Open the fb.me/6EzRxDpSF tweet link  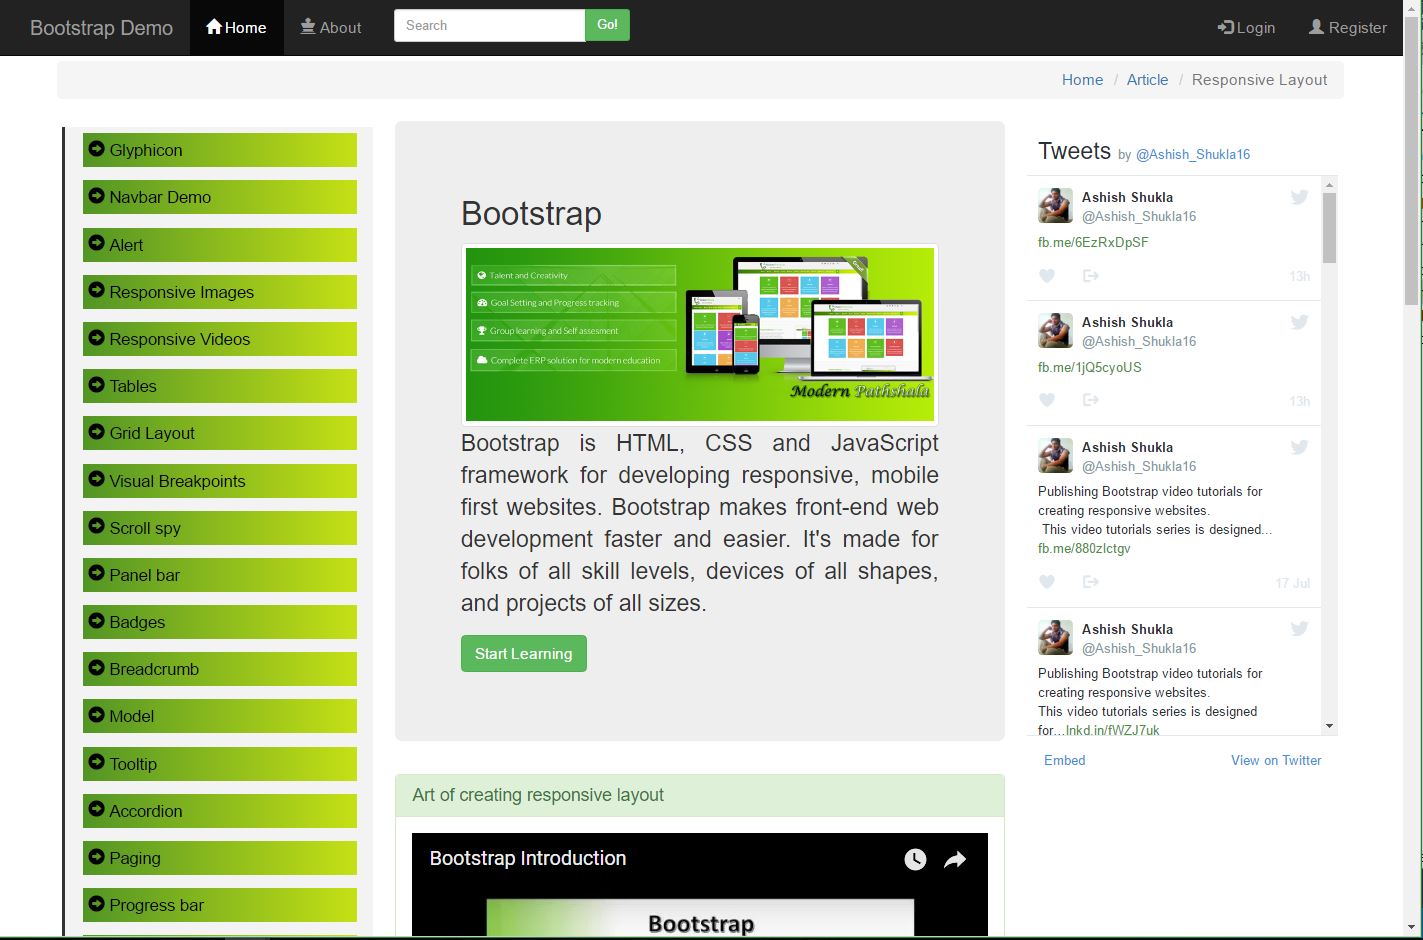pos(1093,242)
